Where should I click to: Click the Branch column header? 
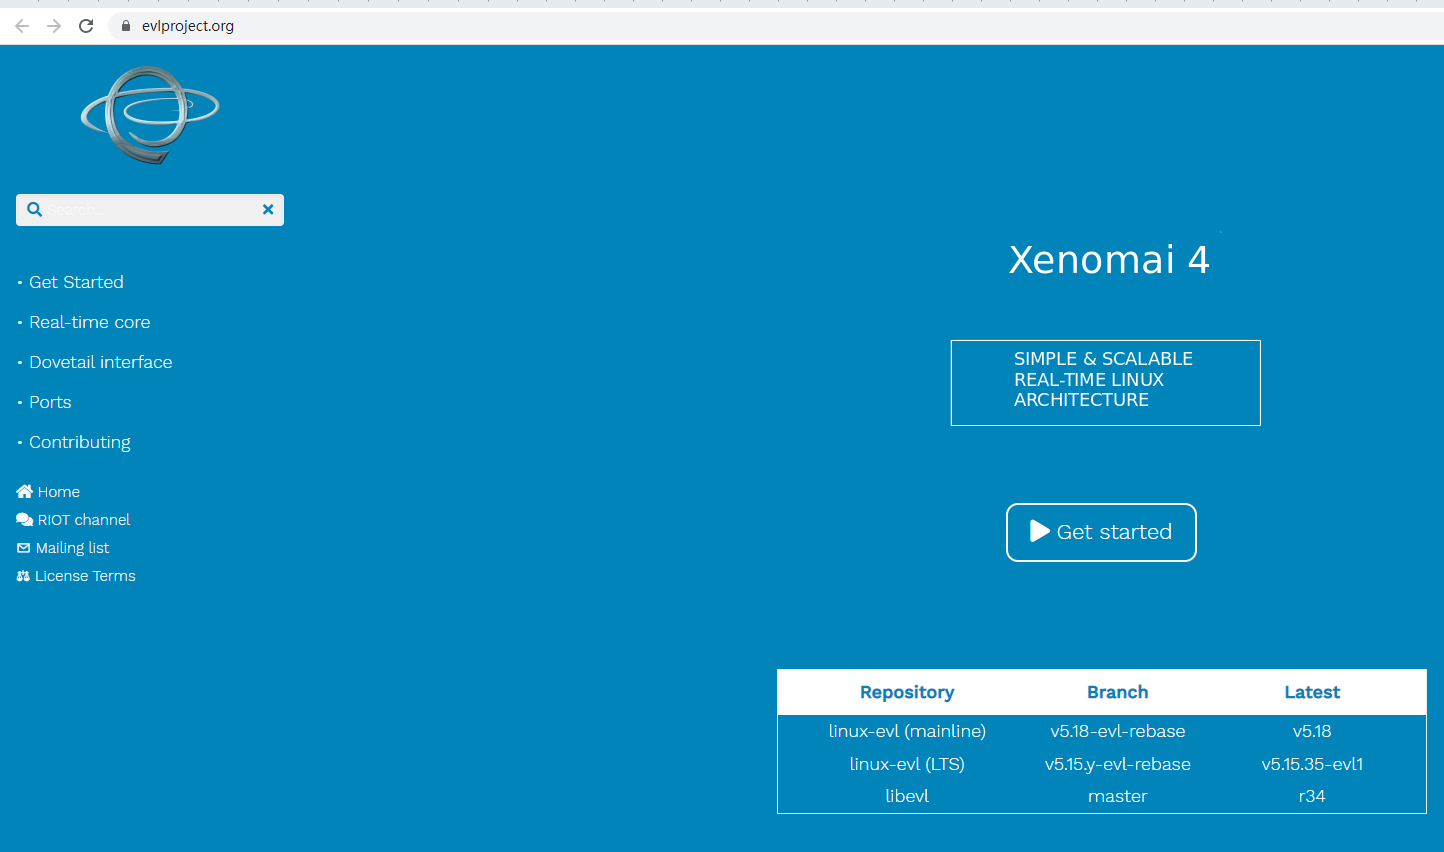(x=1118, y=692)
